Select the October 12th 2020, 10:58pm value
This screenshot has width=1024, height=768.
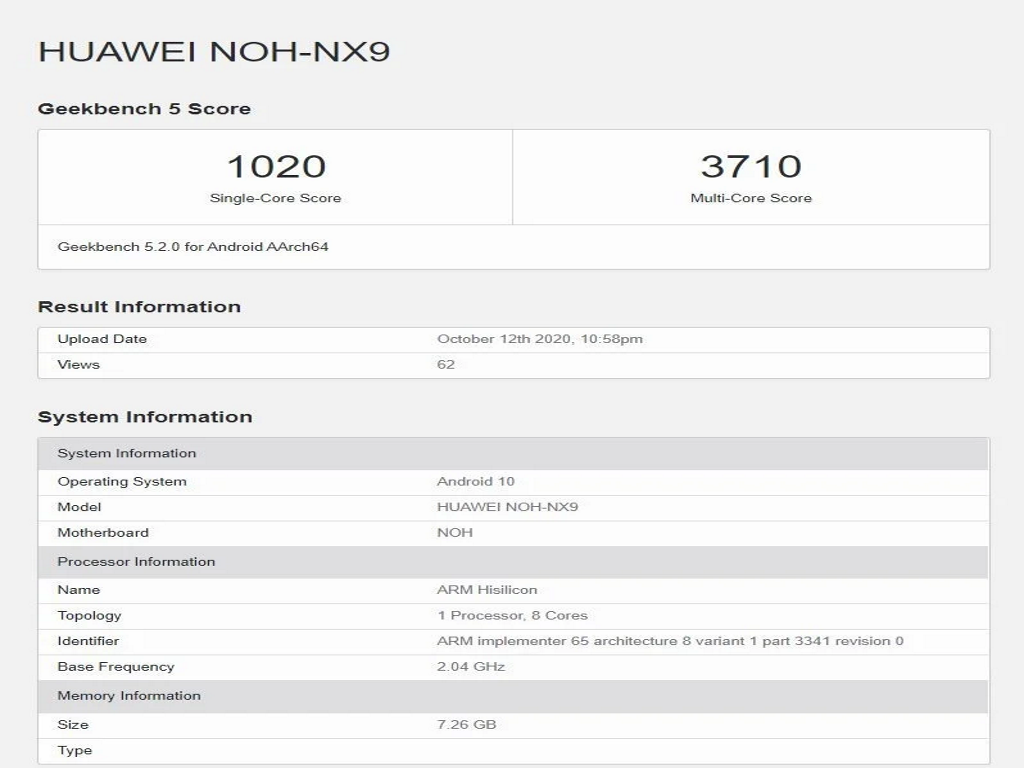tap(540, 339)
